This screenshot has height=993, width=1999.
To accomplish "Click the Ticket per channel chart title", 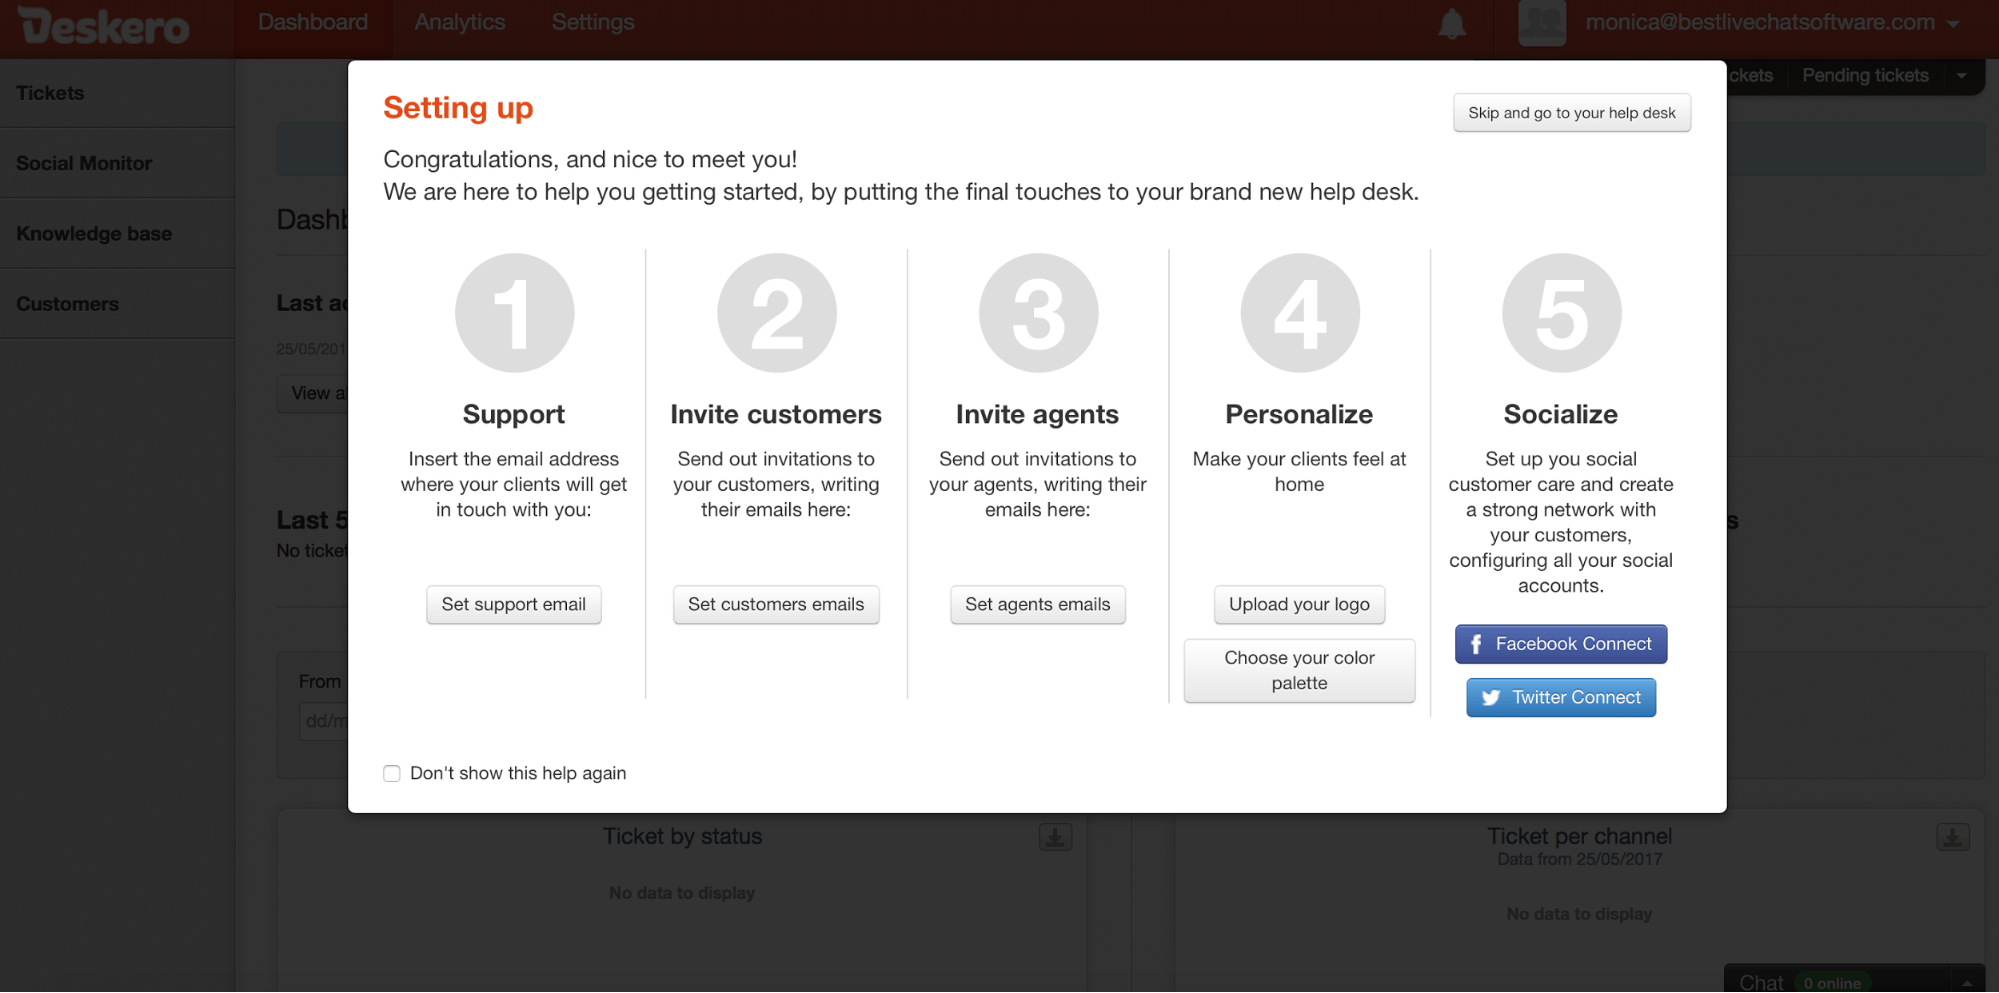I will [1579, 837].
